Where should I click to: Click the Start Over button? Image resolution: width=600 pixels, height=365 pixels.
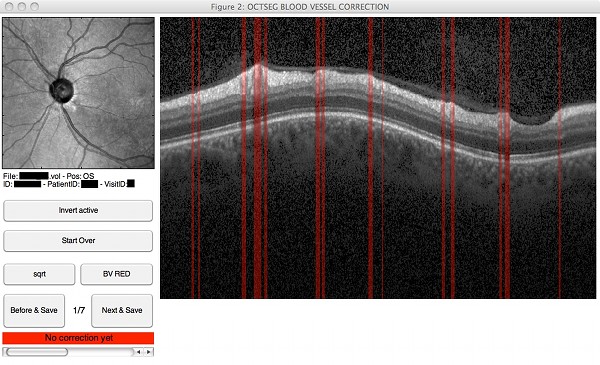click(x=78, y=241)
